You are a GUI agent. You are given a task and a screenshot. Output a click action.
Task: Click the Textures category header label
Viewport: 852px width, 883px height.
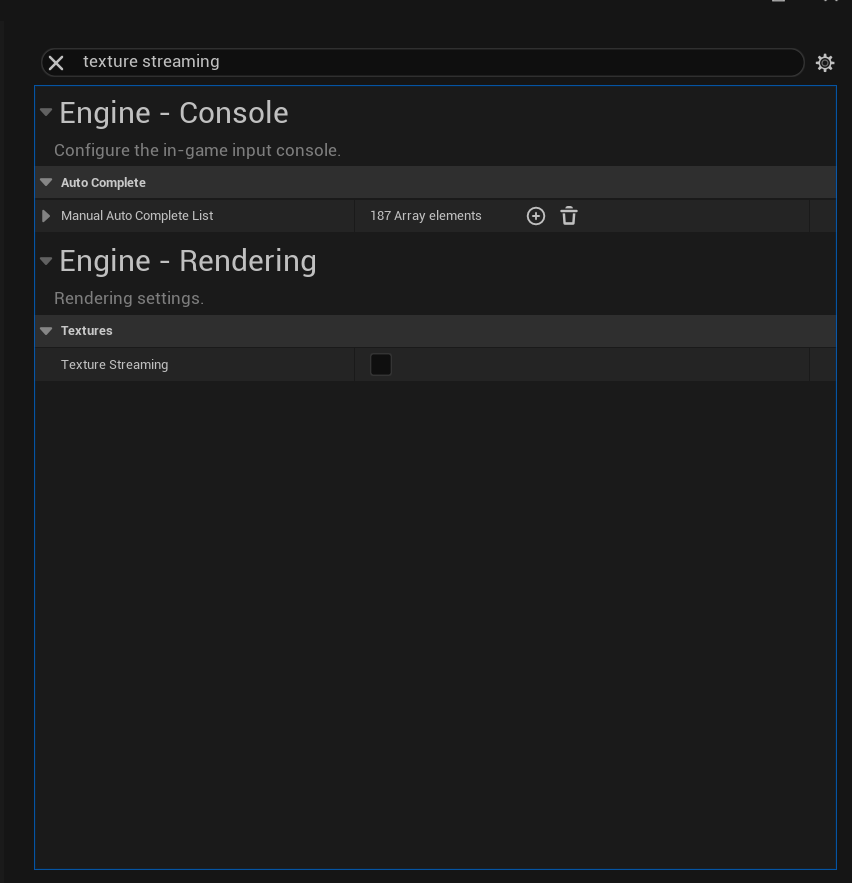tap(87, 331)
